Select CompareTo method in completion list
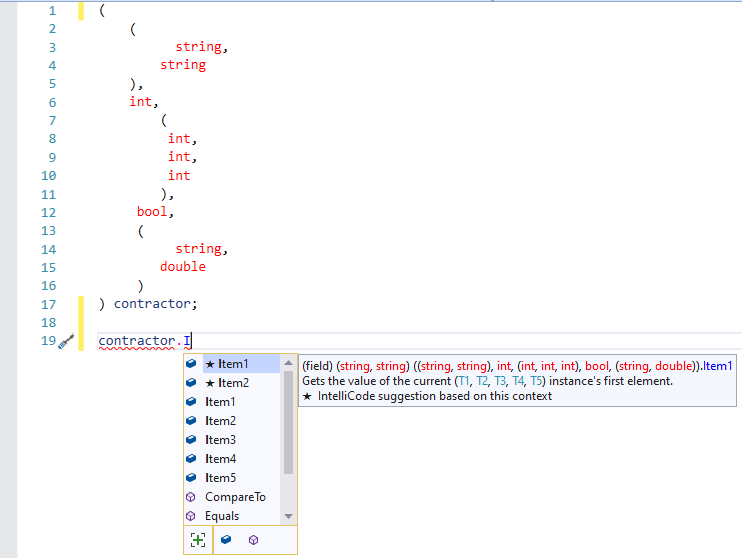The image size is (742, 558). click(x=241, y=496)
